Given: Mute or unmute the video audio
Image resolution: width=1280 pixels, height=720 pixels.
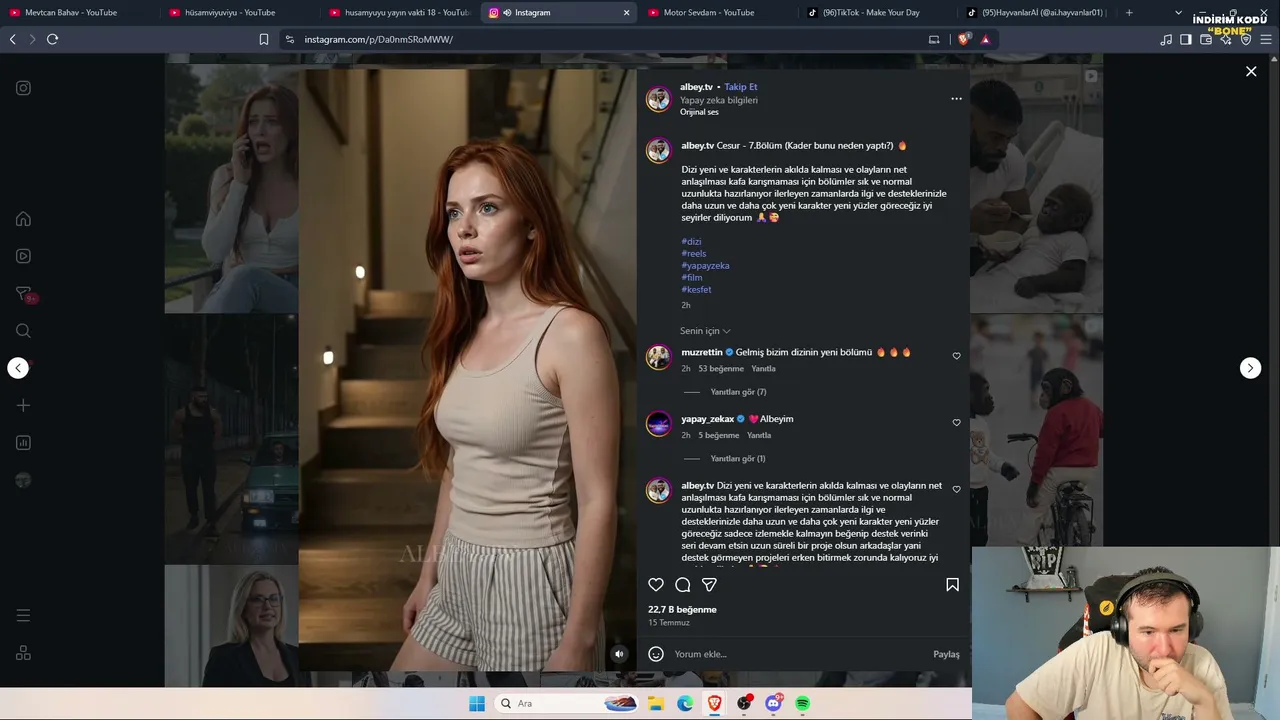Looking at the screenshot, I should tap(619, 654).
